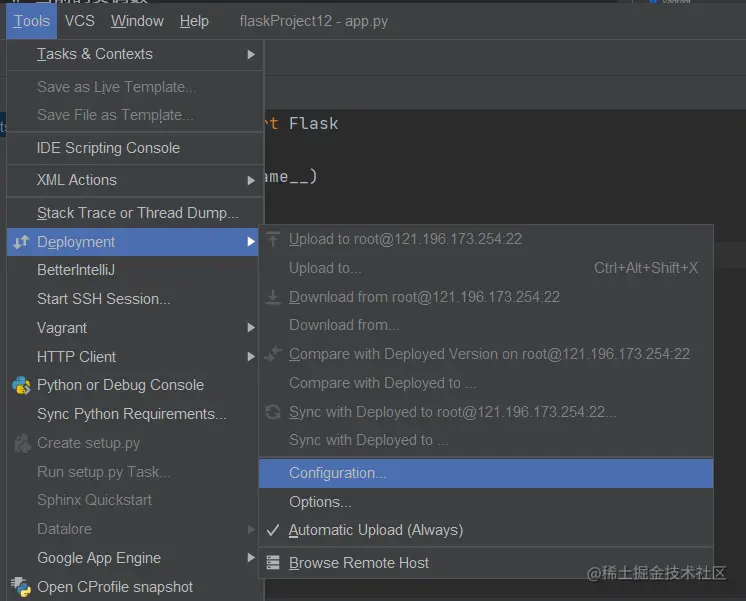The width and height of the screenshot is (746, 601).
Task: Open Python or Debug Console
Action: [133, 385]
